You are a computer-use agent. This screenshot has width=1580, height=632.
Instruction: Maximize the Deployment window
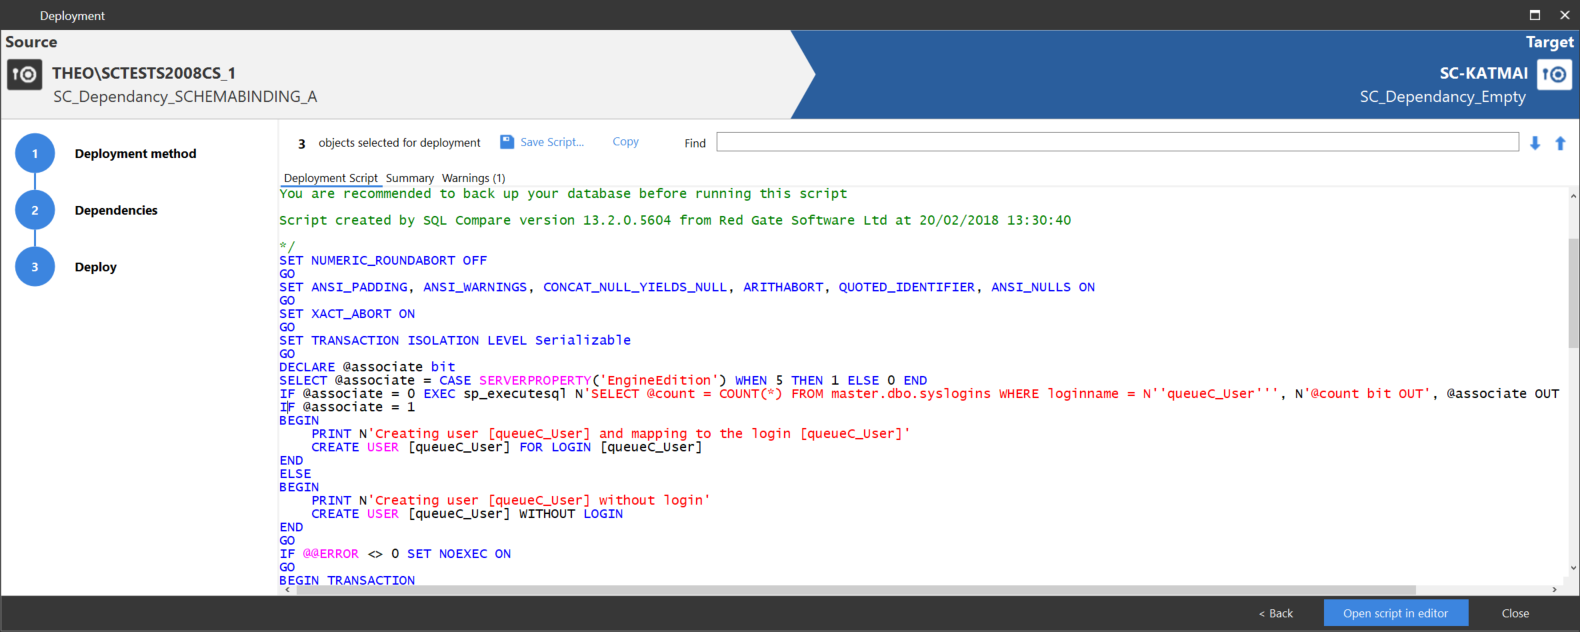tap(1535, 15)
